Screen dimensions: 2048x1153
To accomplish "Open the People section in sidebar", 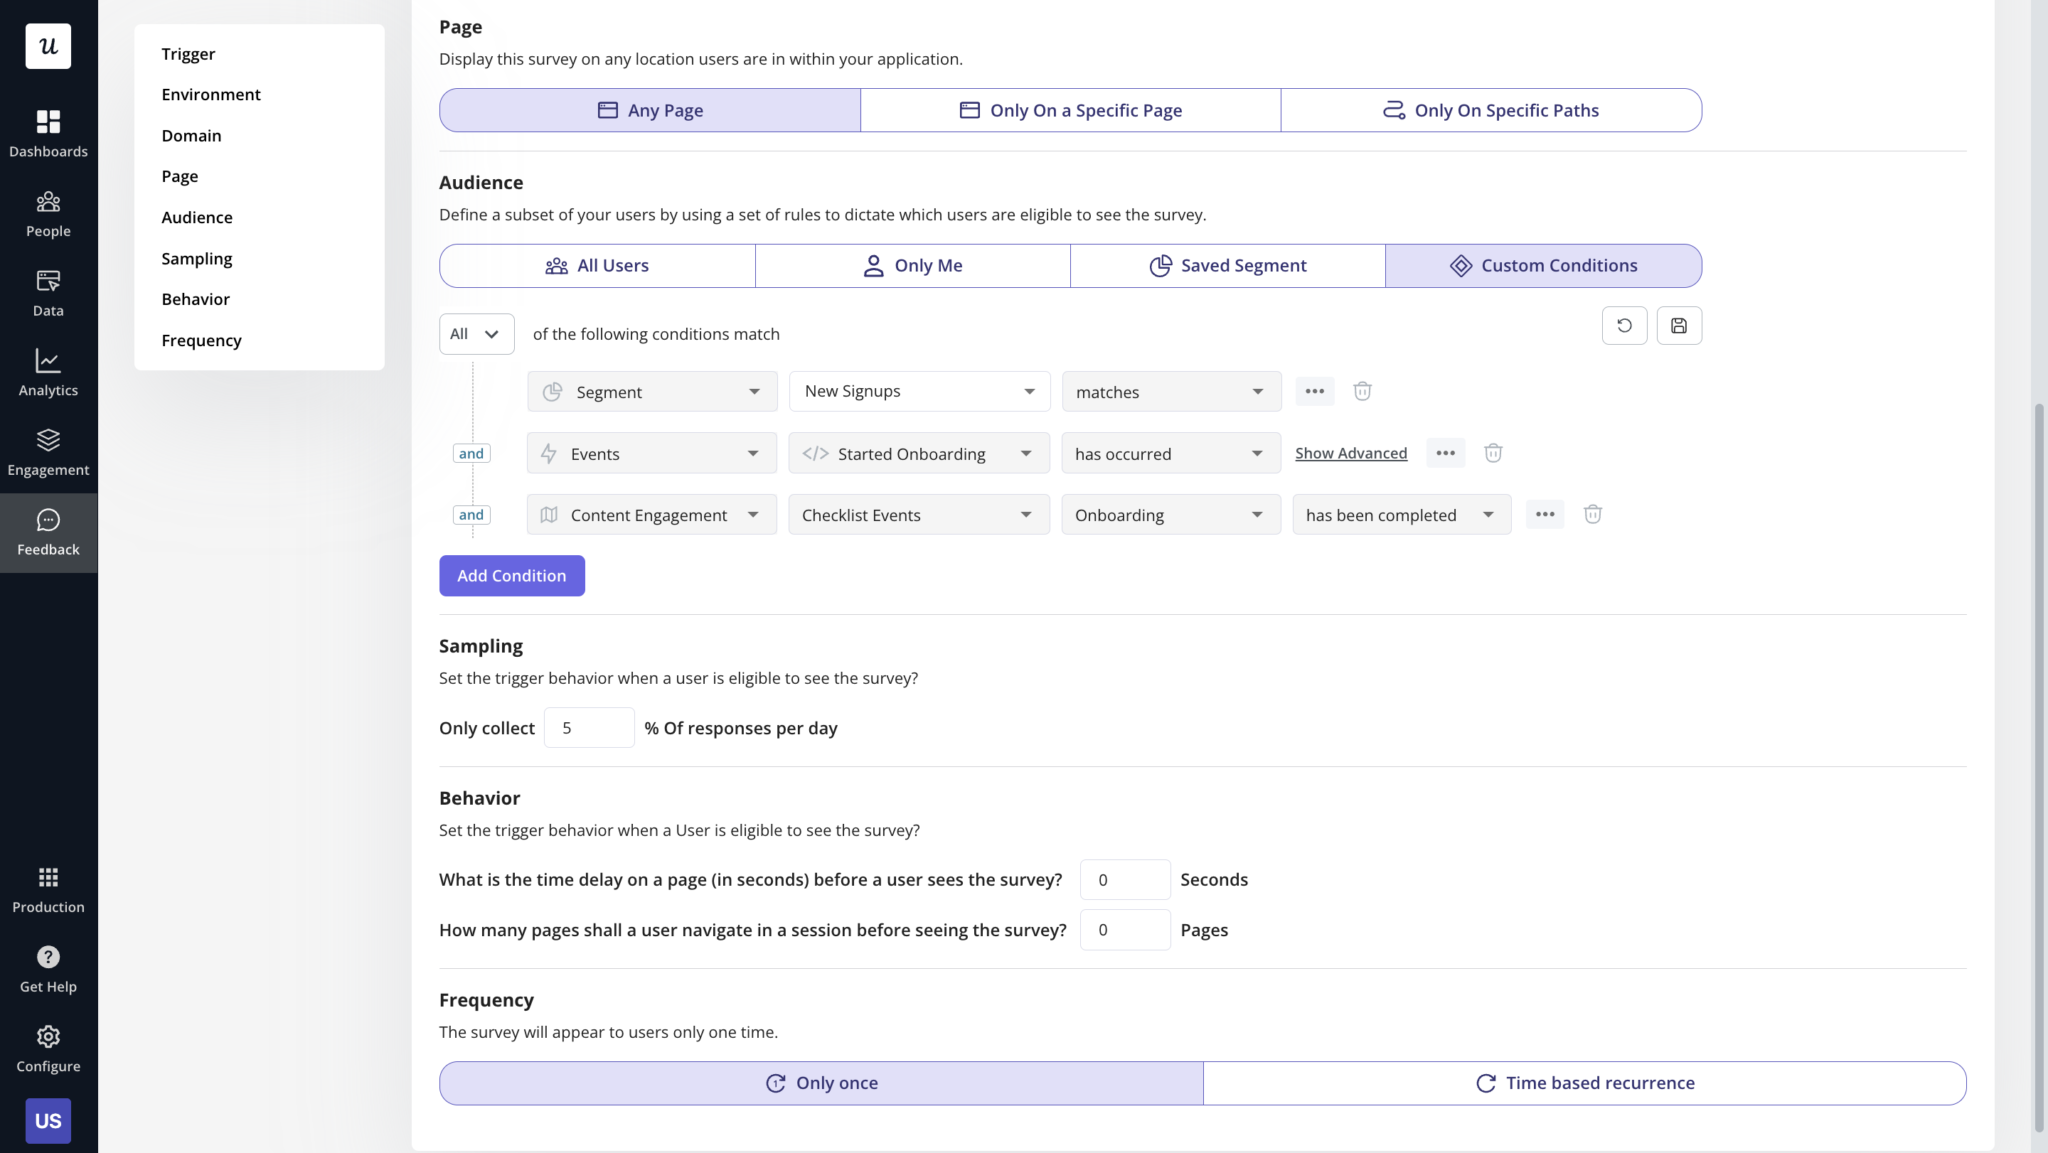I will 48,213.
